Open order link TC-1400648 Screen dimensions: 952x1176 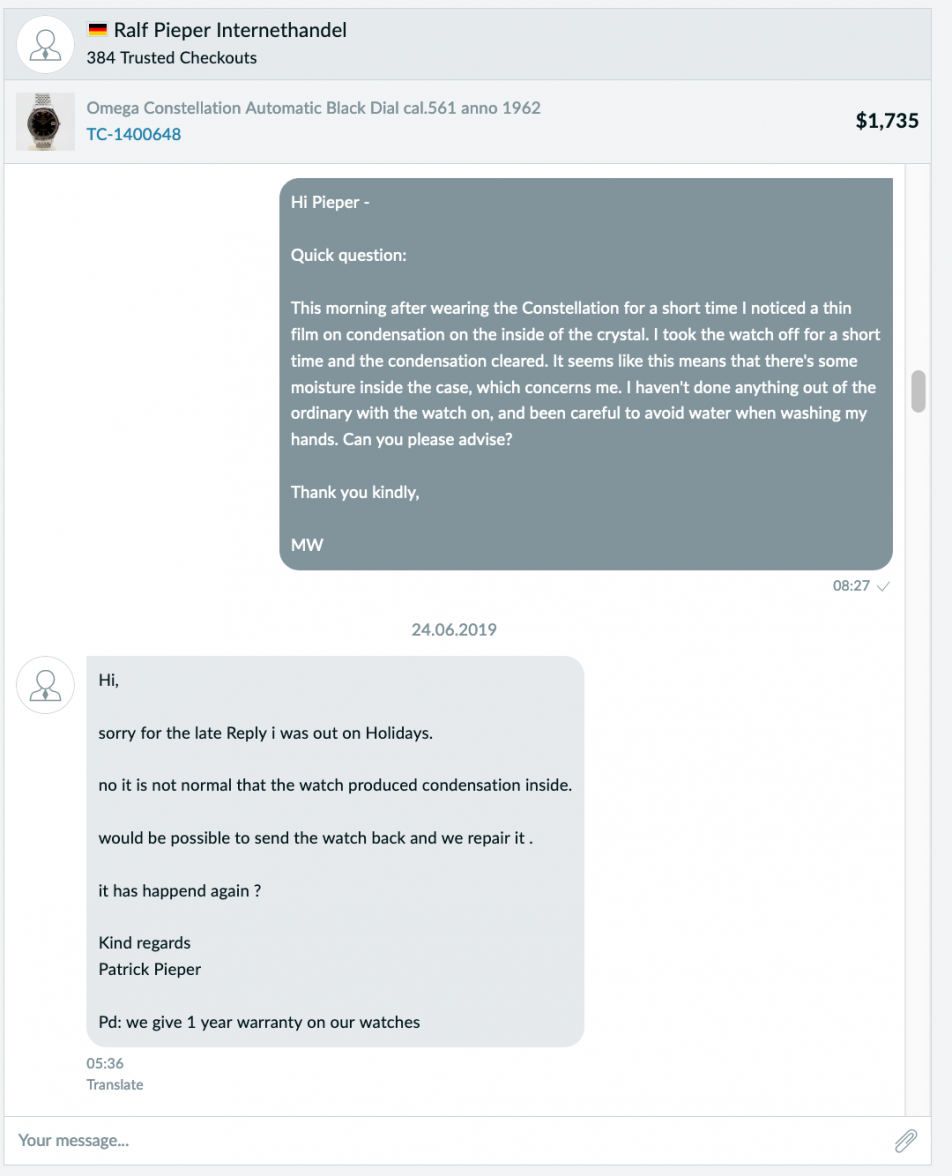134,134
